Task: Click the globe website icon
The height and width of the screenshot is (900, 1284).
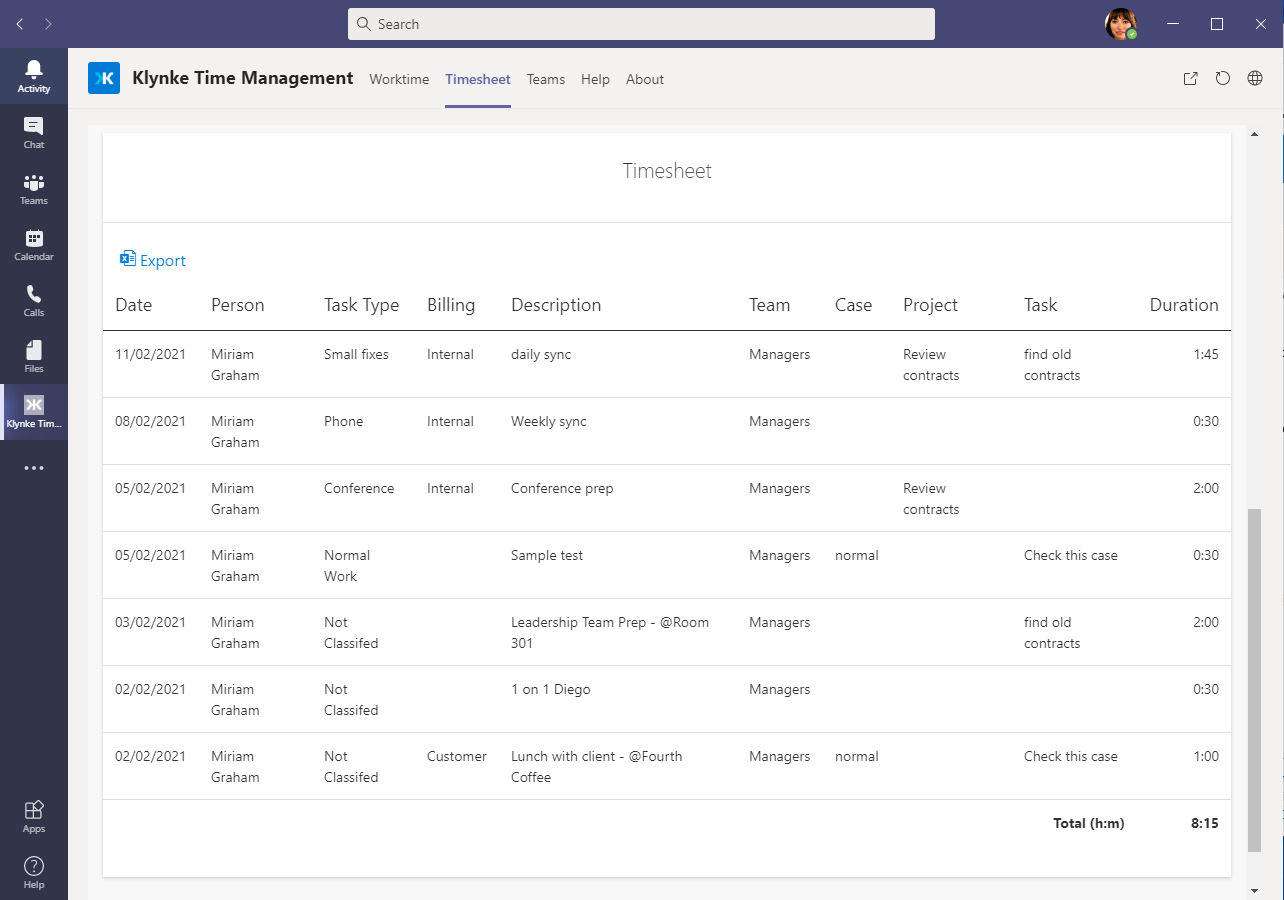Action: 1255,79
